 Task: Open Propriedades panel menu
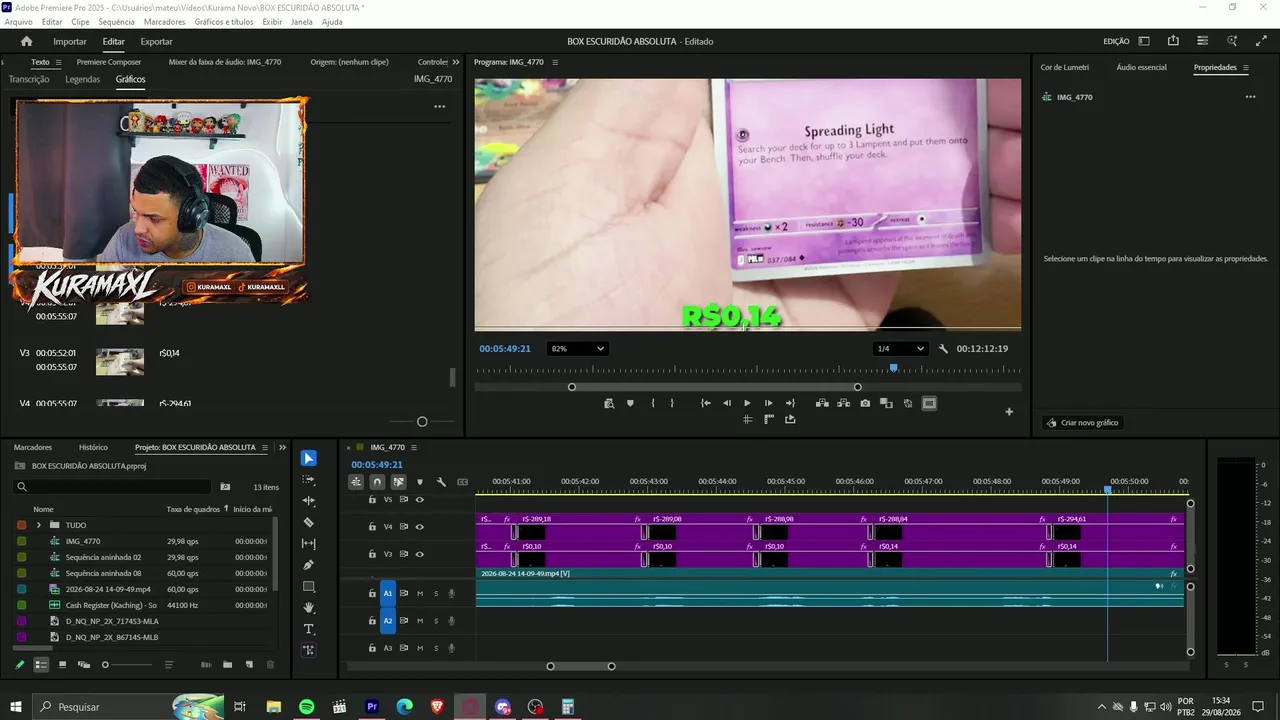point(1245,67)
